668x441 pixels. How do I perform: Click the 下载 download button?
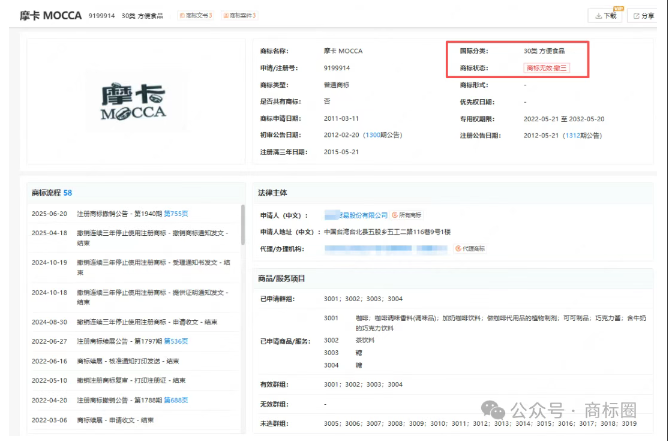(605, 16)
